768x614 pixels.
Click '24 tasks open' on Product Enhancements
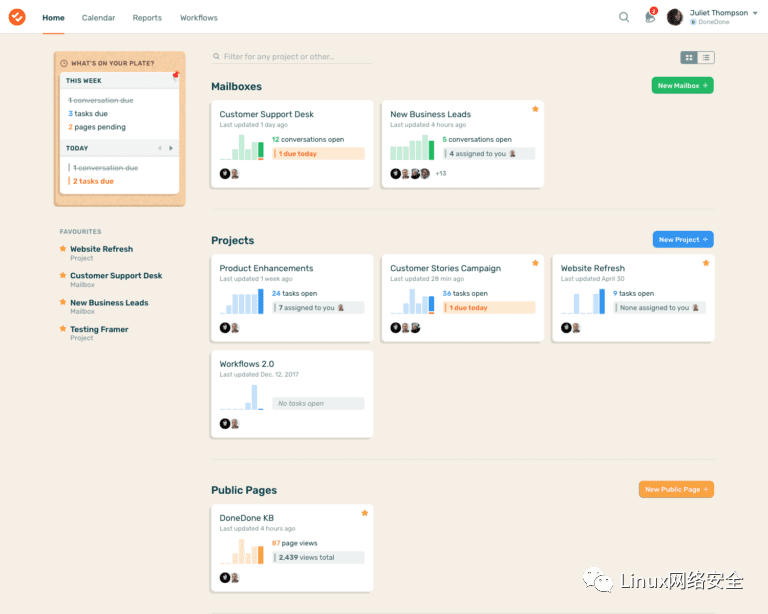pos(294,293)
